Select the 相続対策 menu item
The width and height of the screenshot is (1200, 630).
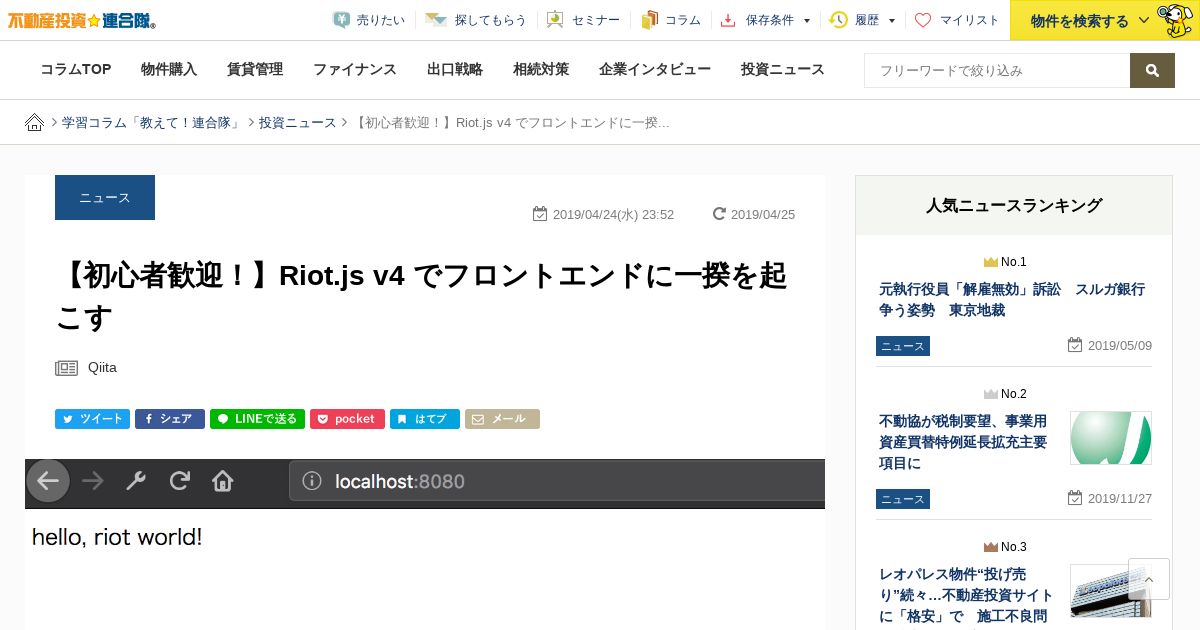[x=541, y=69]
